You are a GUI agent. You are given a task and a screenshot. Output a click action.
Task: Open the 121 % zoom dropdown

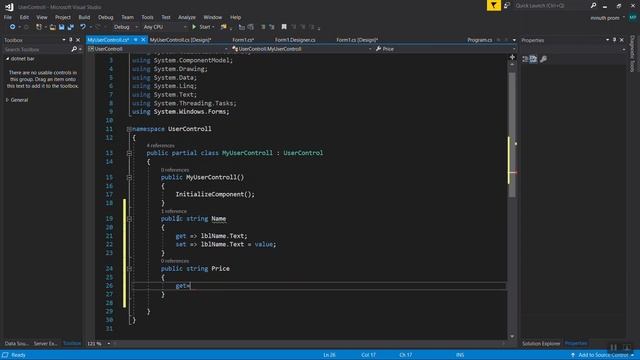[x=109, y=344]
